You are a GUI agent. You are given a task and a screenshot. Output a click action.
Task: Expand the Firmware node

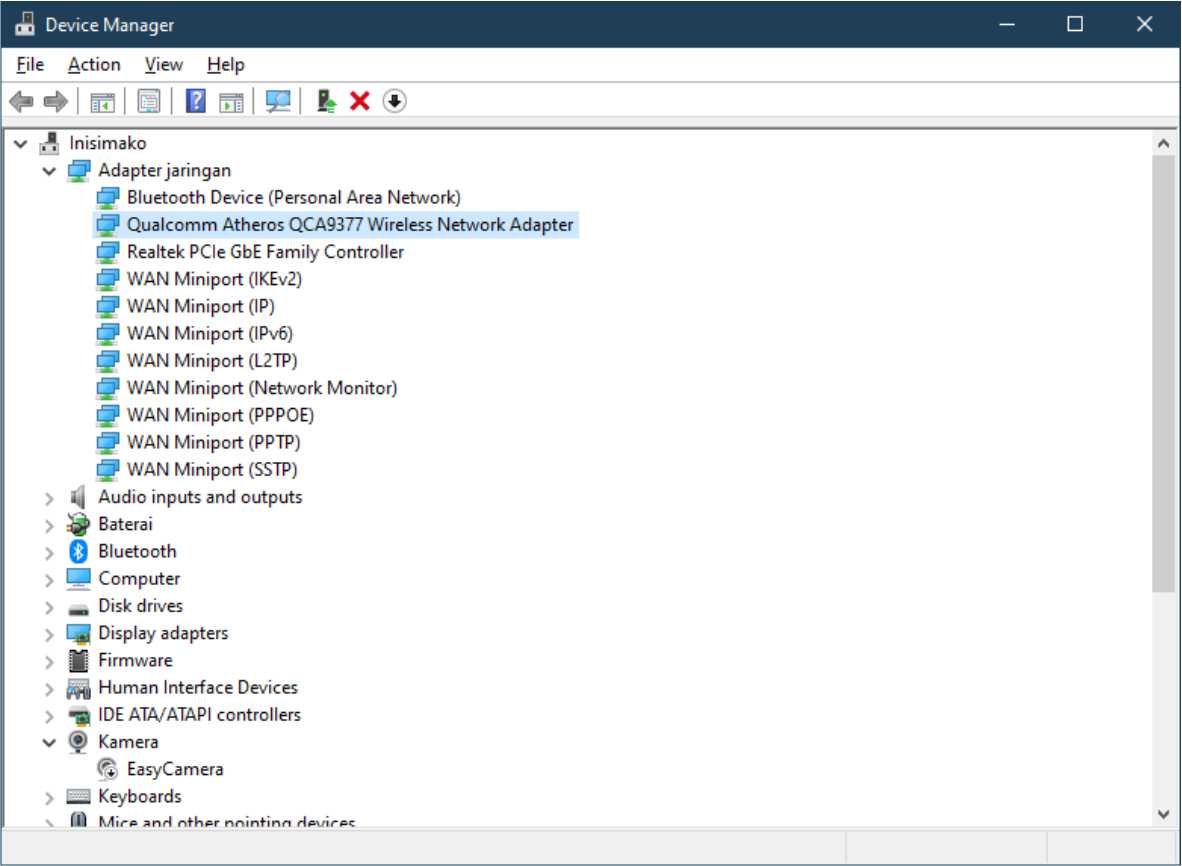[x=50, y=661]
